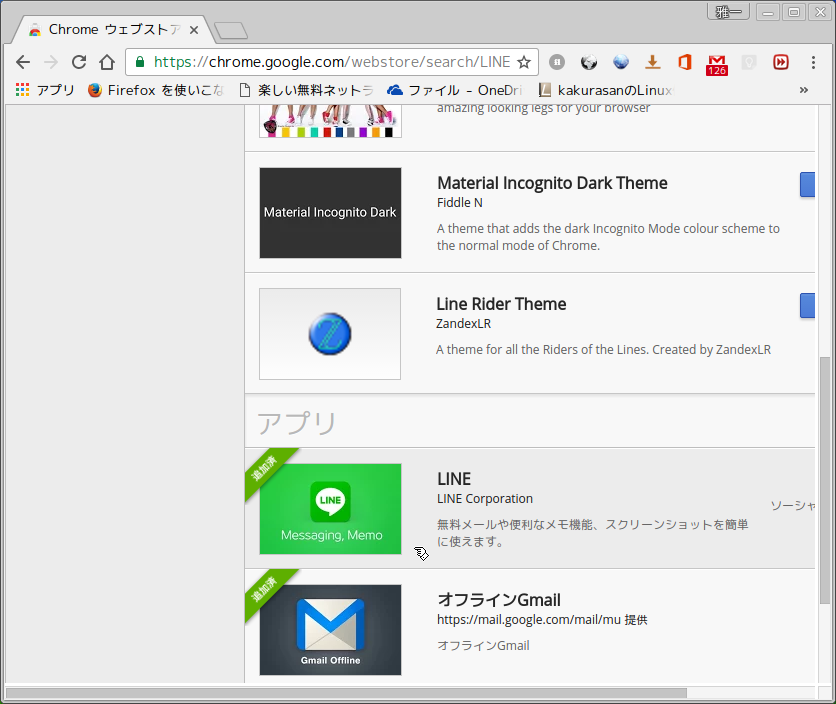The image size is (836, 704).
Task: Reload the current page
Action: click(79, 62)
